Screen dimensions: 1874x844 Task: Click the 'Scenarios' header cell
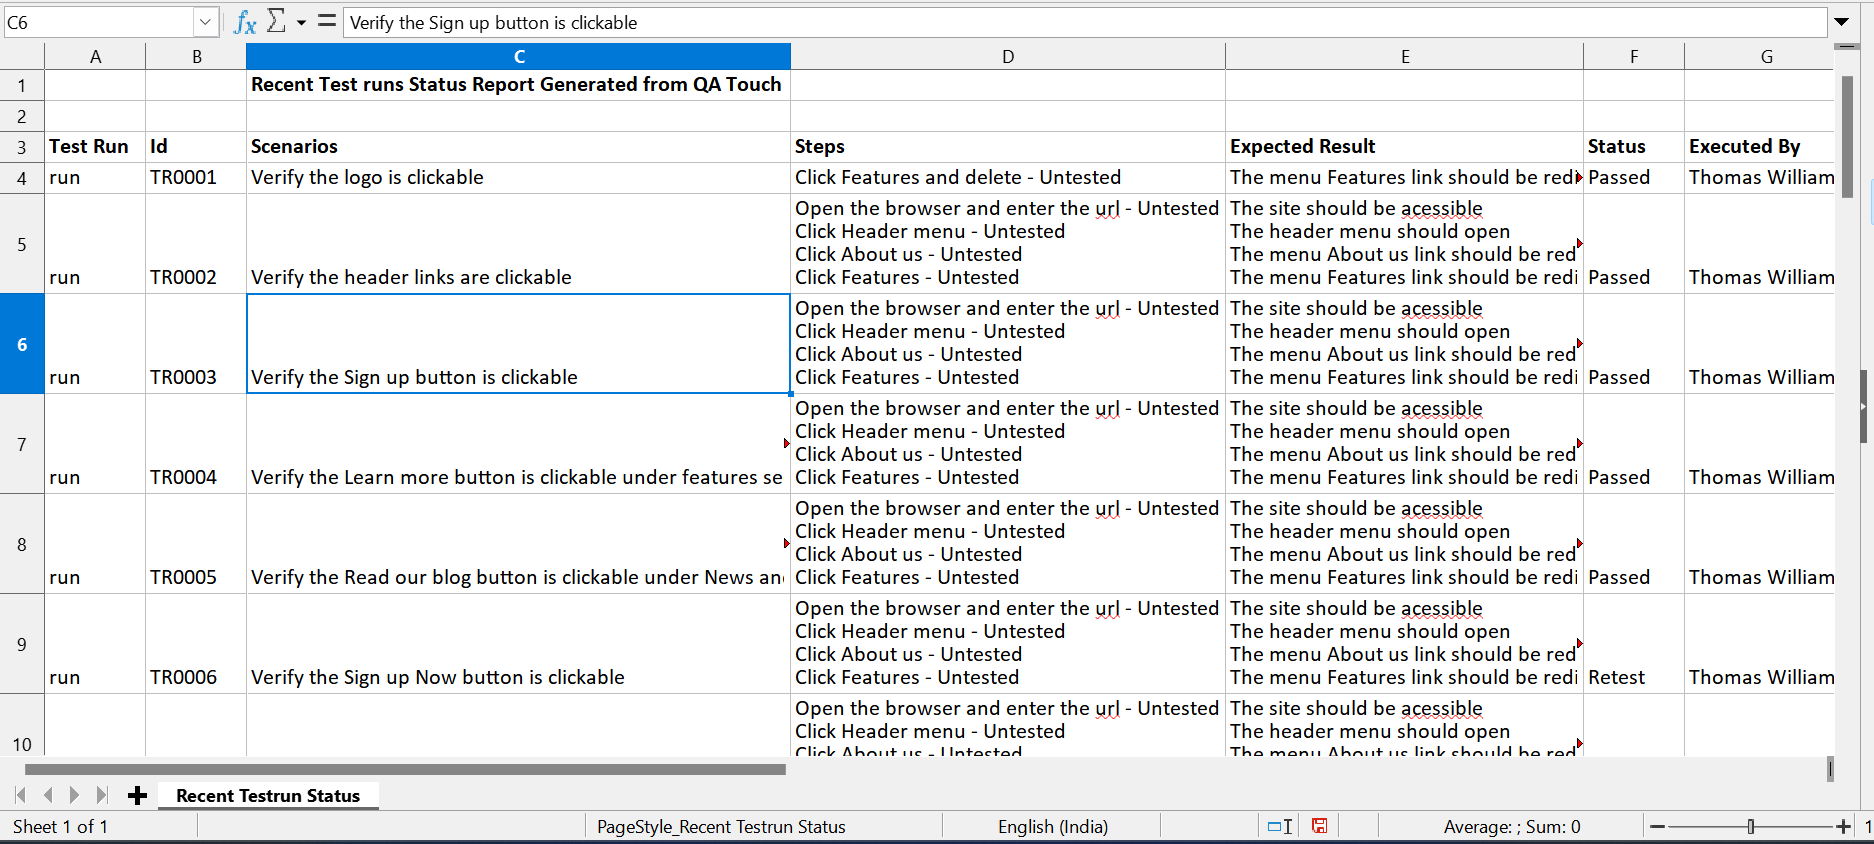[x=518, y=147]
